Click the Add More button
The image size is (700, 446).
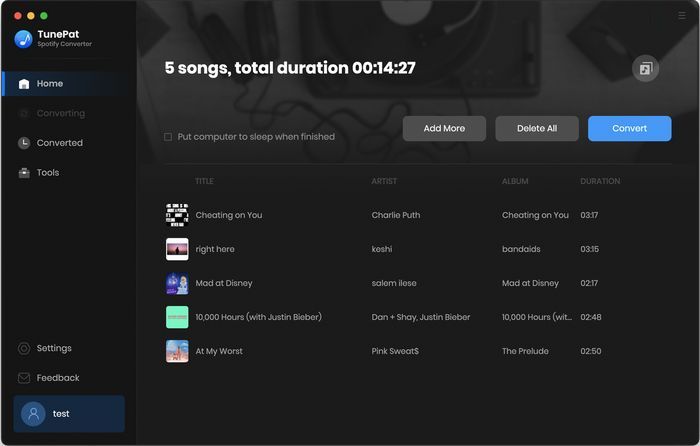pos(444,129)
